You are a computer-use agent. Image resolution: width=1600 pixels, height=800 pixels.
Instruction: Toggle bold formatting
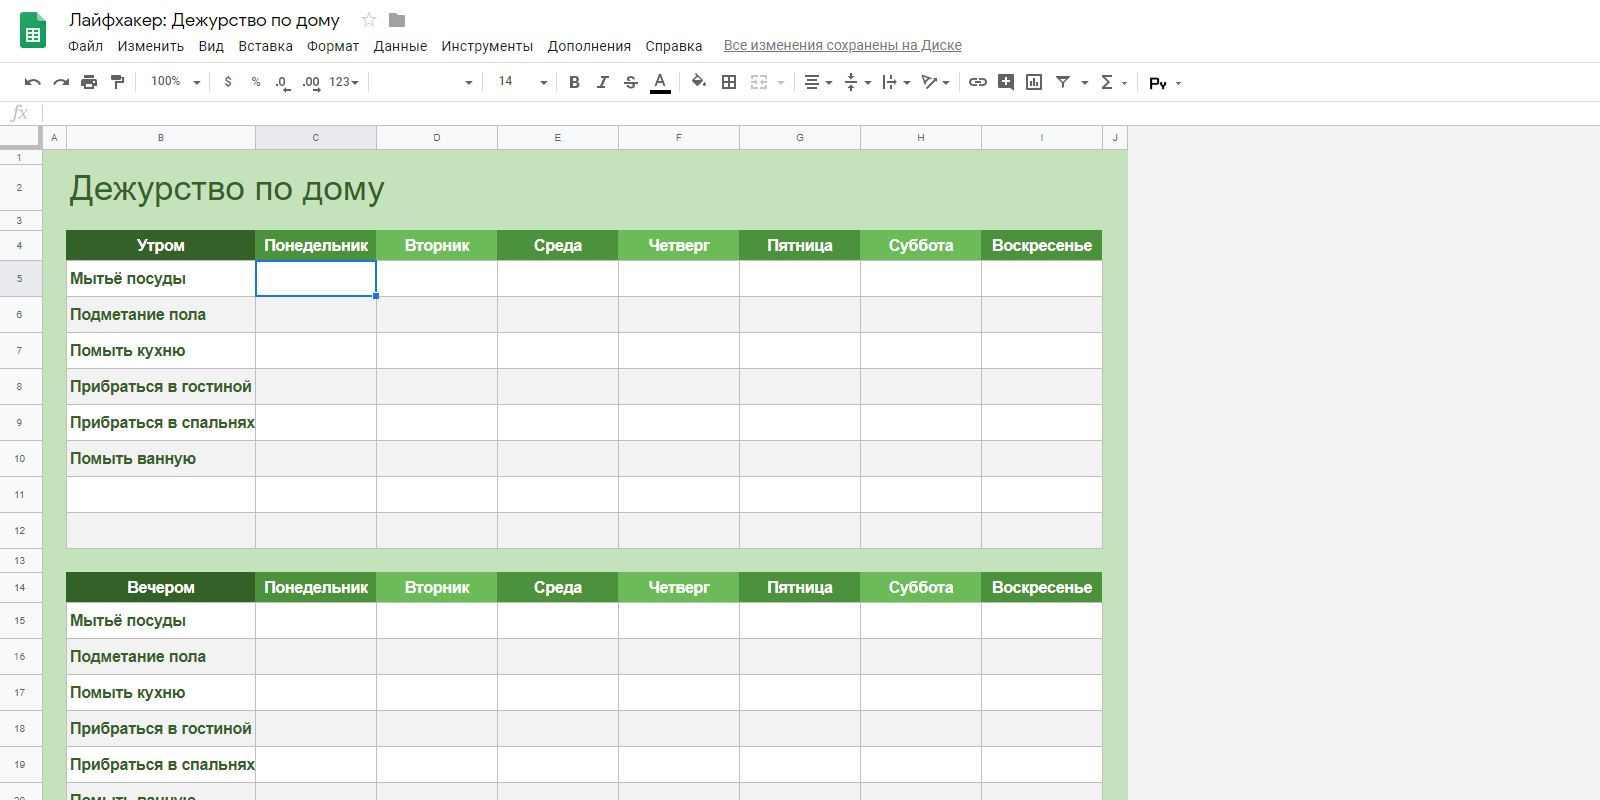tap(574, 82)
